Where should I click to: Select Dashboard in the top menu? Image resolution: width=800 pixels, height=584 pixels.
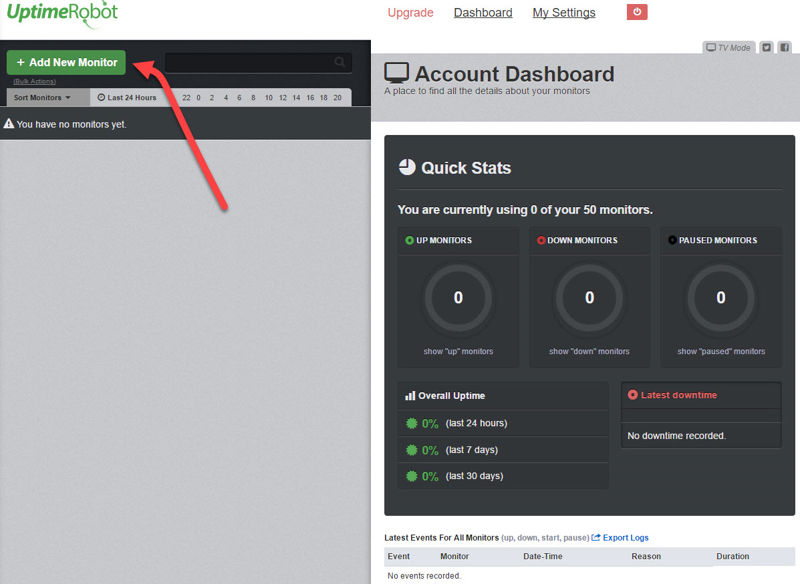(483, 12)
